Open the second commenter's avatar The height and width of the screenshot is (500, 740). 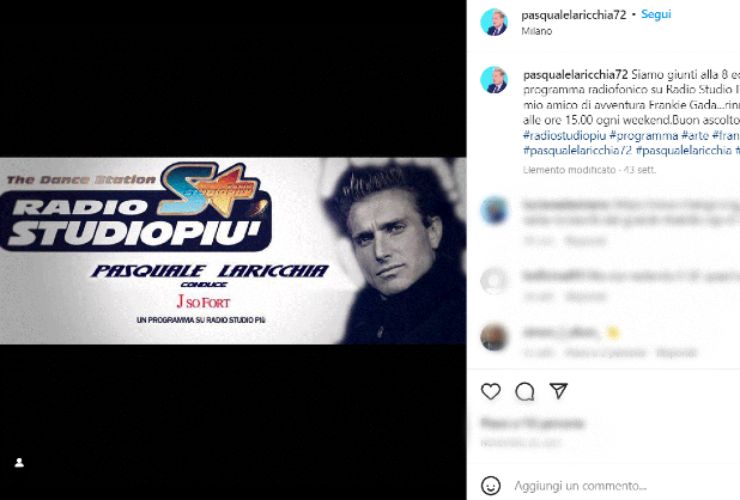(x=494, y=280)
